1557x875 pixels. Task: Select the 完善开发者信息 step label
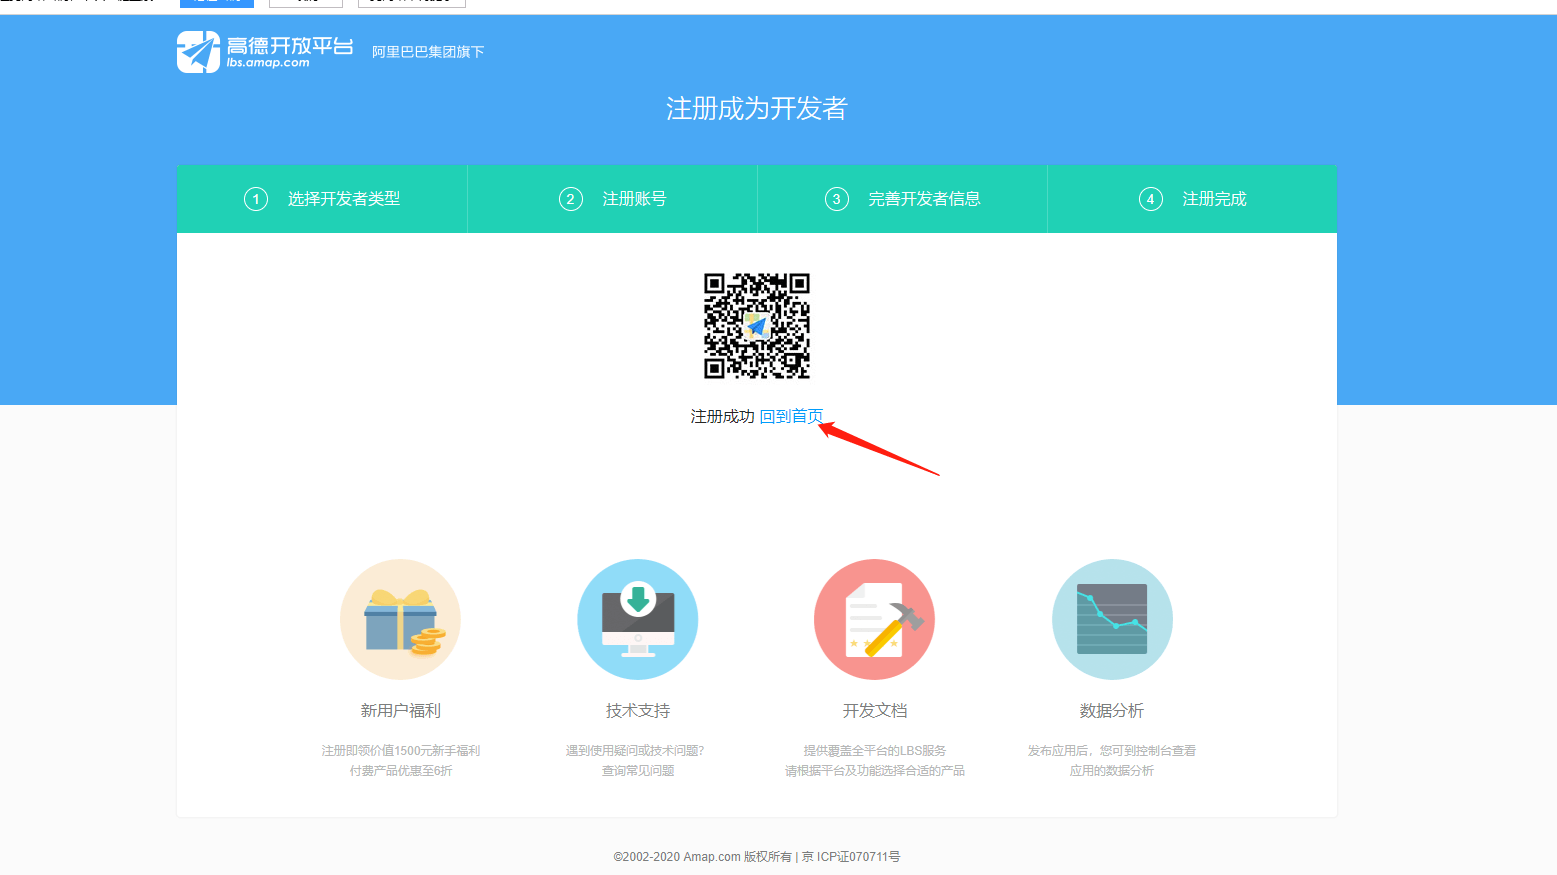(924, 199)
